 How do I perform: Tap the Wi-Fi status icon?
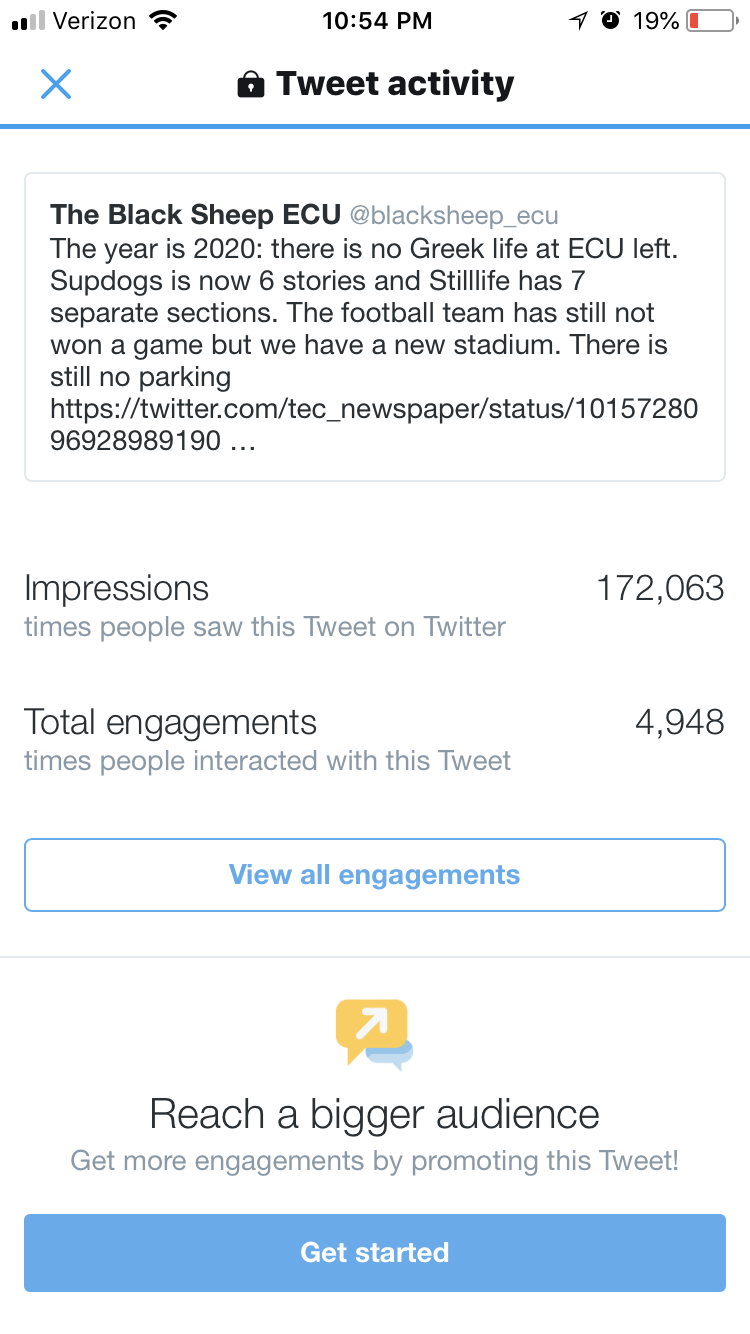coord(161,20)
